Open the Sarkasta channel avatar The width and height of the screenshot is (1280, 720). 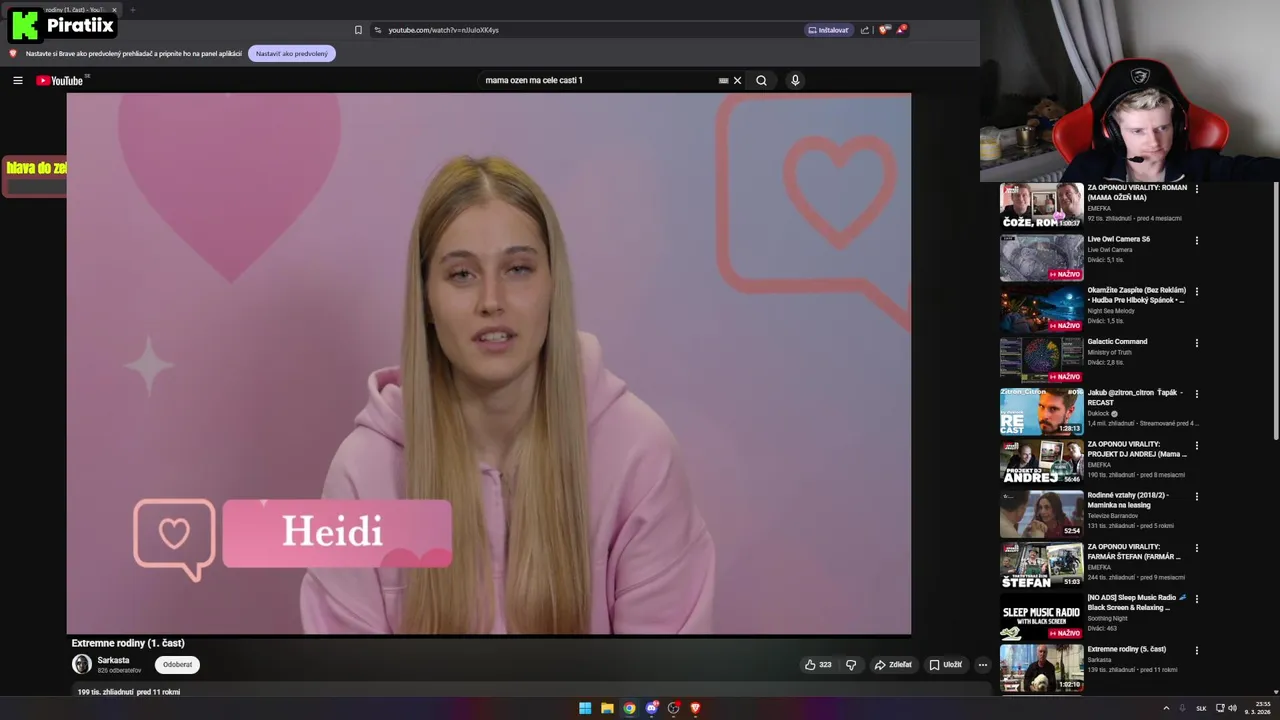[x=82, y=664]
